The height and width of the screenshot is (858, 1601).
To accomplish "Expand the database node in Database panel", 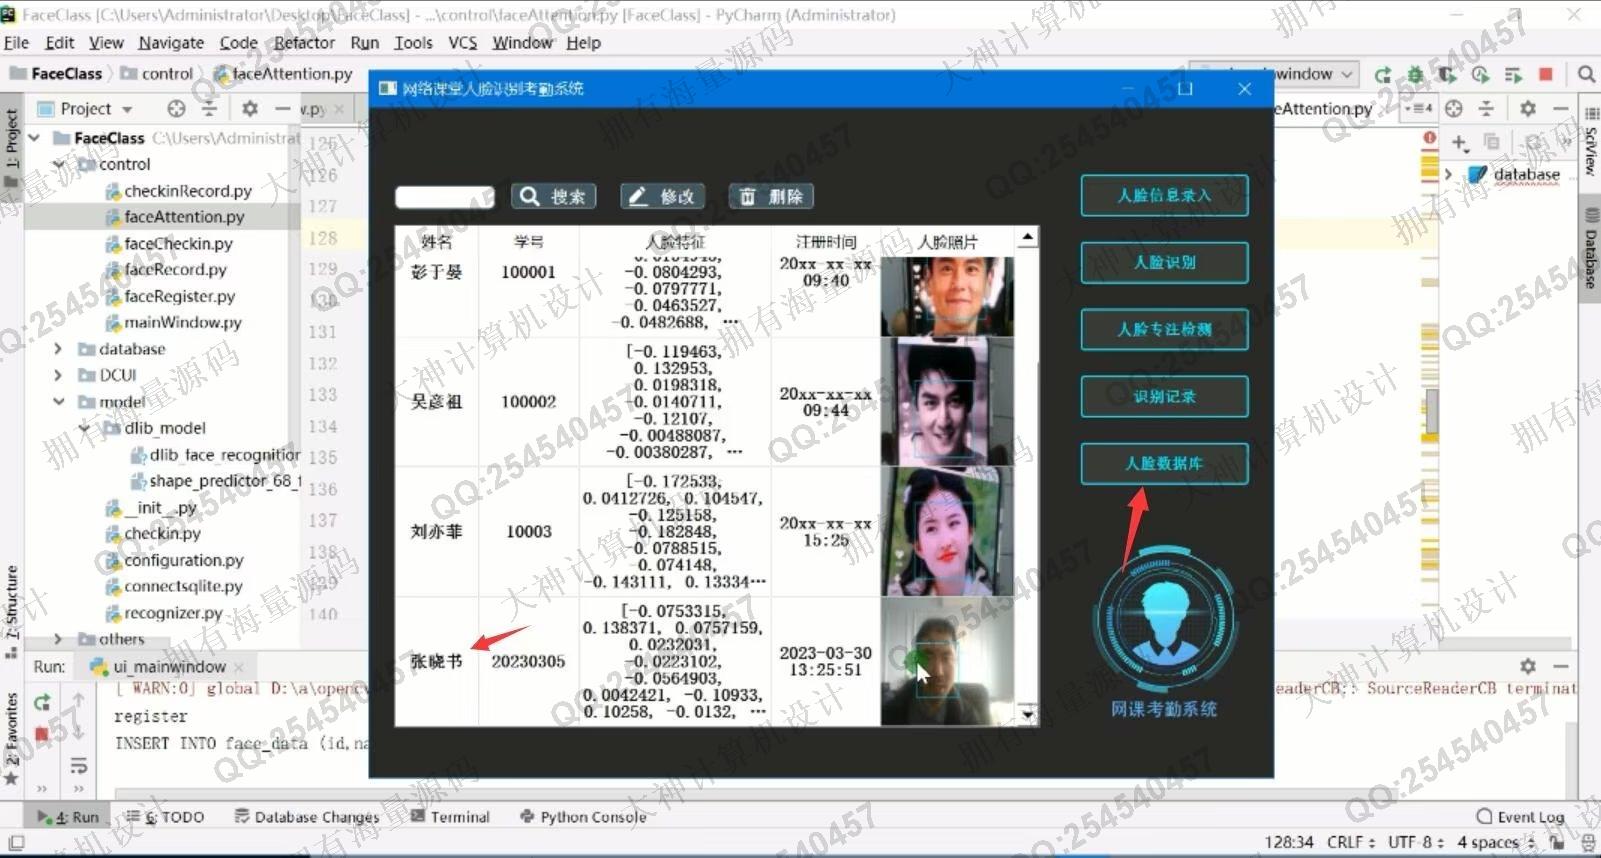I will (x=1448, y=174).
